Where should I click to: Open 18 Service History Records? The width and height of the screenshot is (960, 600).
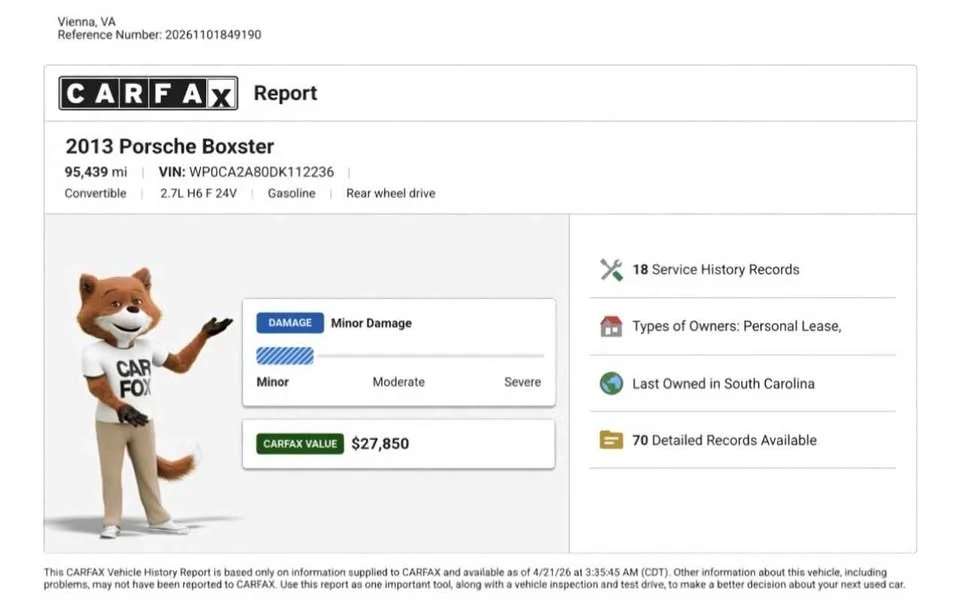click(x=716, y=270)
